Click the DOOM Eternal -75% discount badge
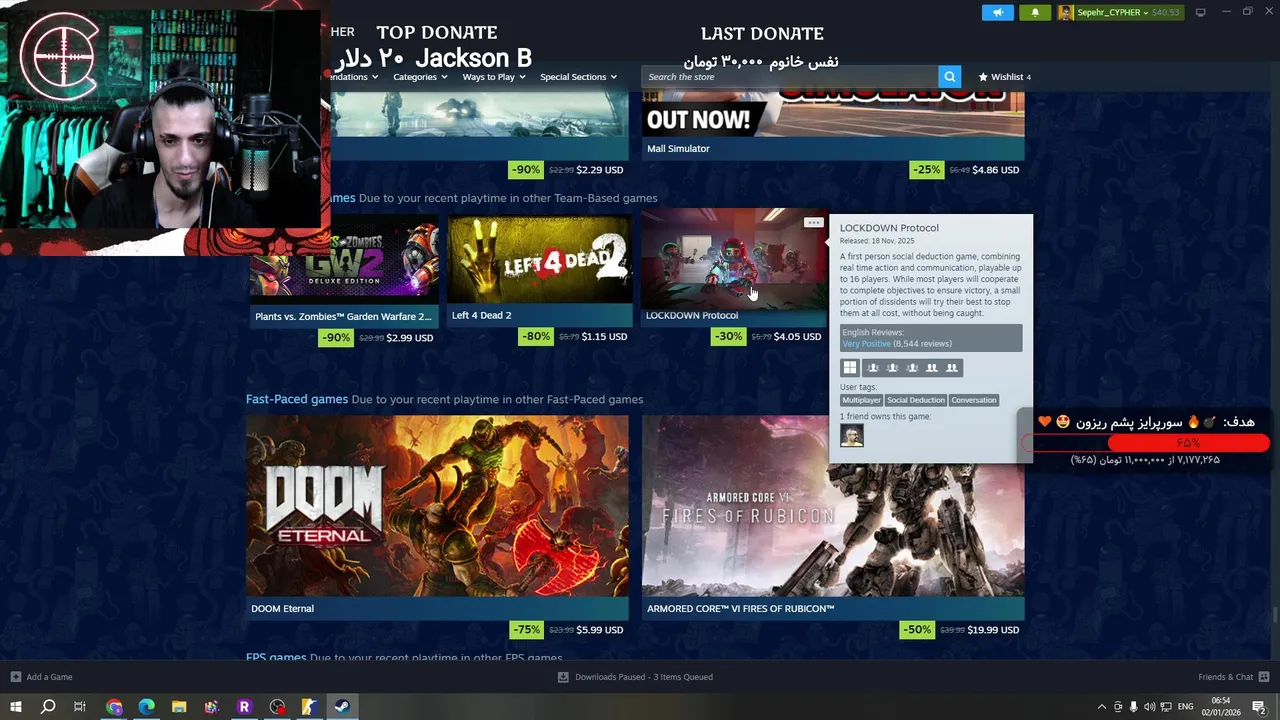The image size is (1280, 720). coord(526,630)
